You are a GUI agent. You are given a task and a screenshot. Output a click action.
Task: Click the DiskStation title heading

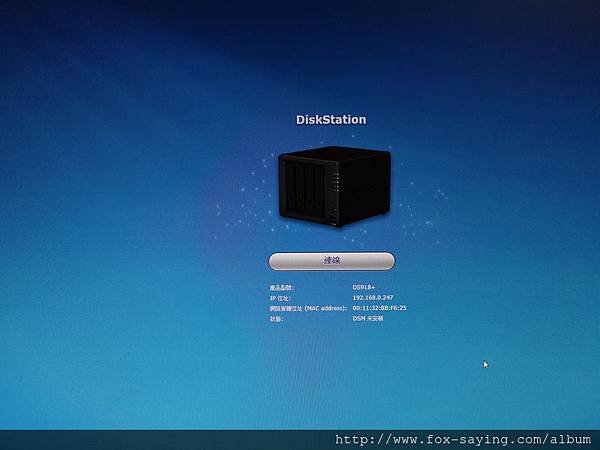click(x=331, y=120)
